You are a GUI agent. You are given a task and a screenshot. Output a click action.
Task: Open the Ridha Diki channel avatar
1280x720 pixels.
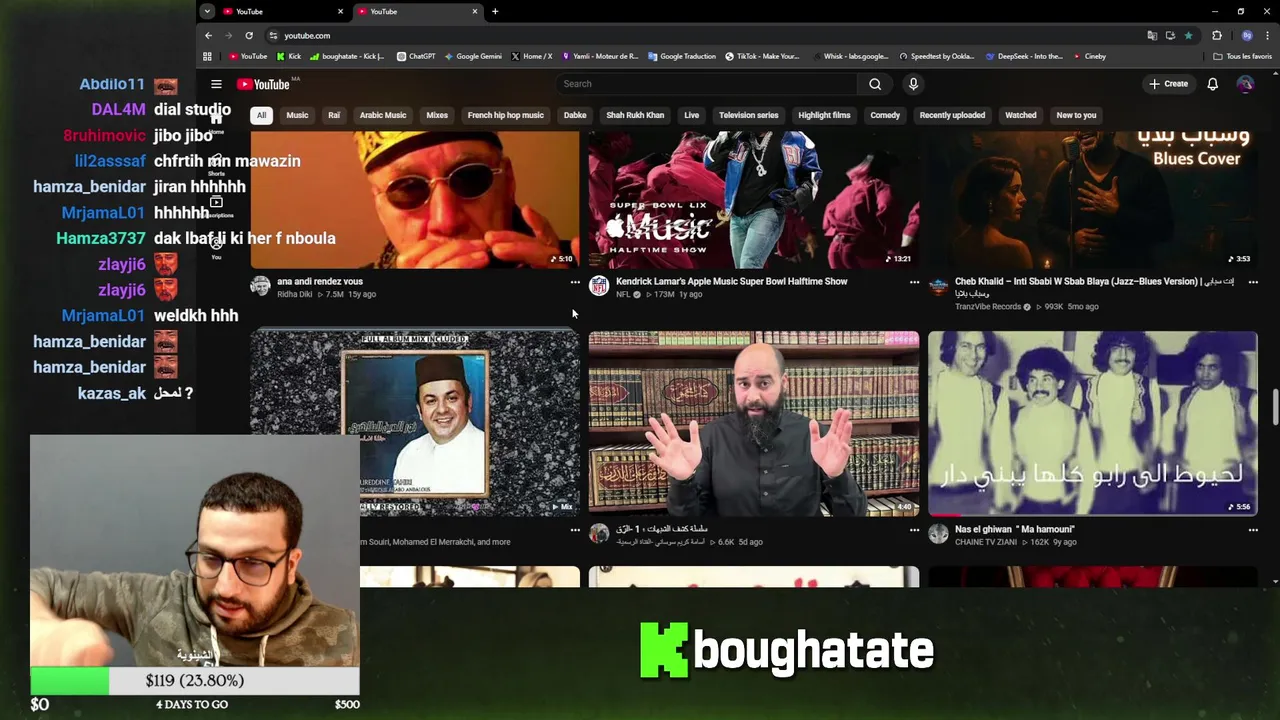(x=260, y=286)
